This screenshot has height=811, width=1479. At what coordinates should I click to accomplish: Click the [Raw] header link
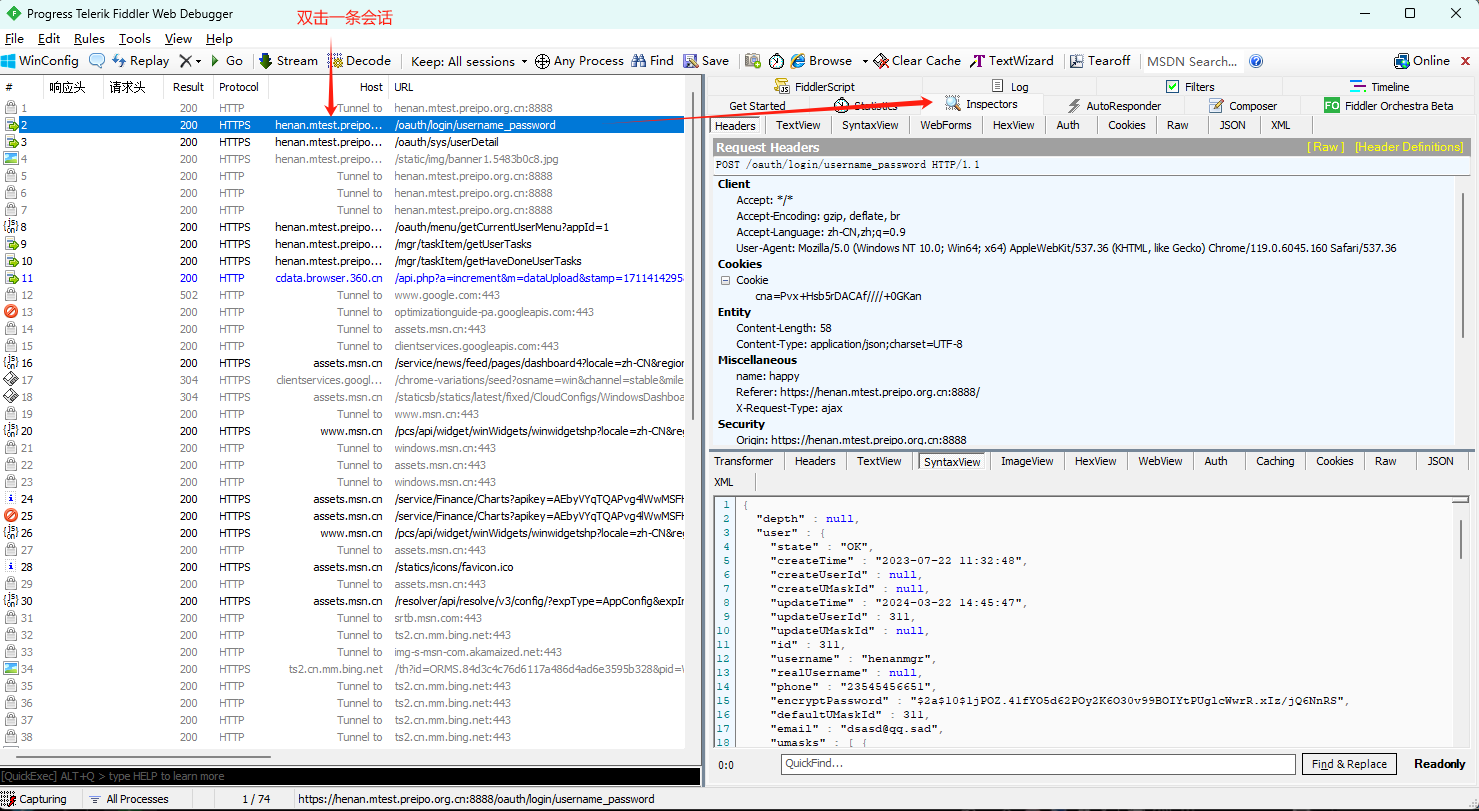(x=1327, y=147)
